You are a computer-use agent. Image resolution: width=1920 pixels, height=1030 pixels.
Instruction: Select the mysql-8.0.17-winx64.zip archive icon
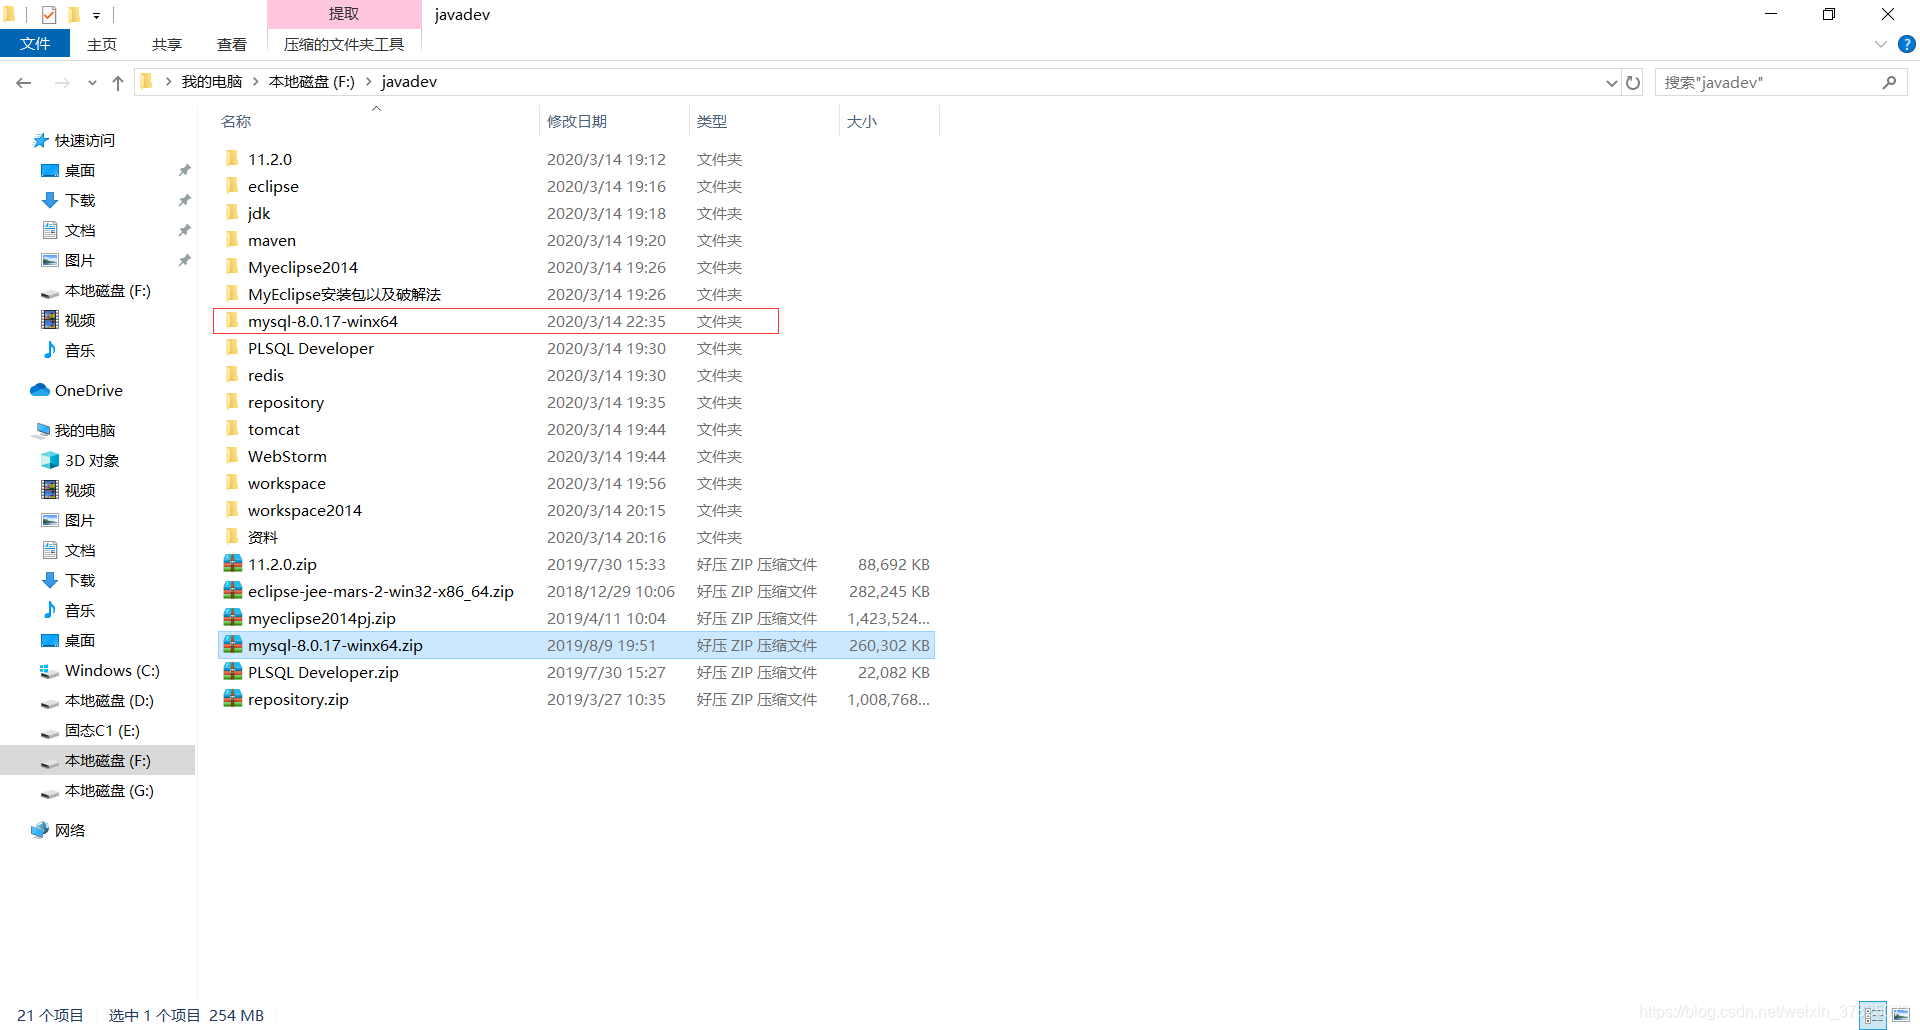coord(233,644)
